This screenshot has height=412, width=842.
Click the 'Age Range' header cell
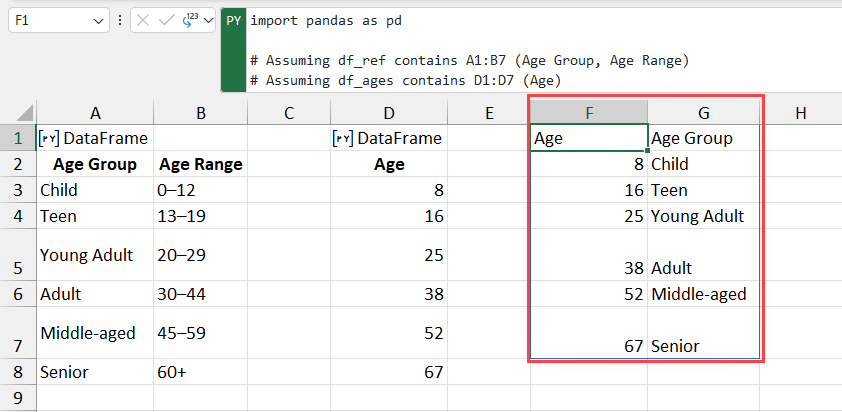200,164
